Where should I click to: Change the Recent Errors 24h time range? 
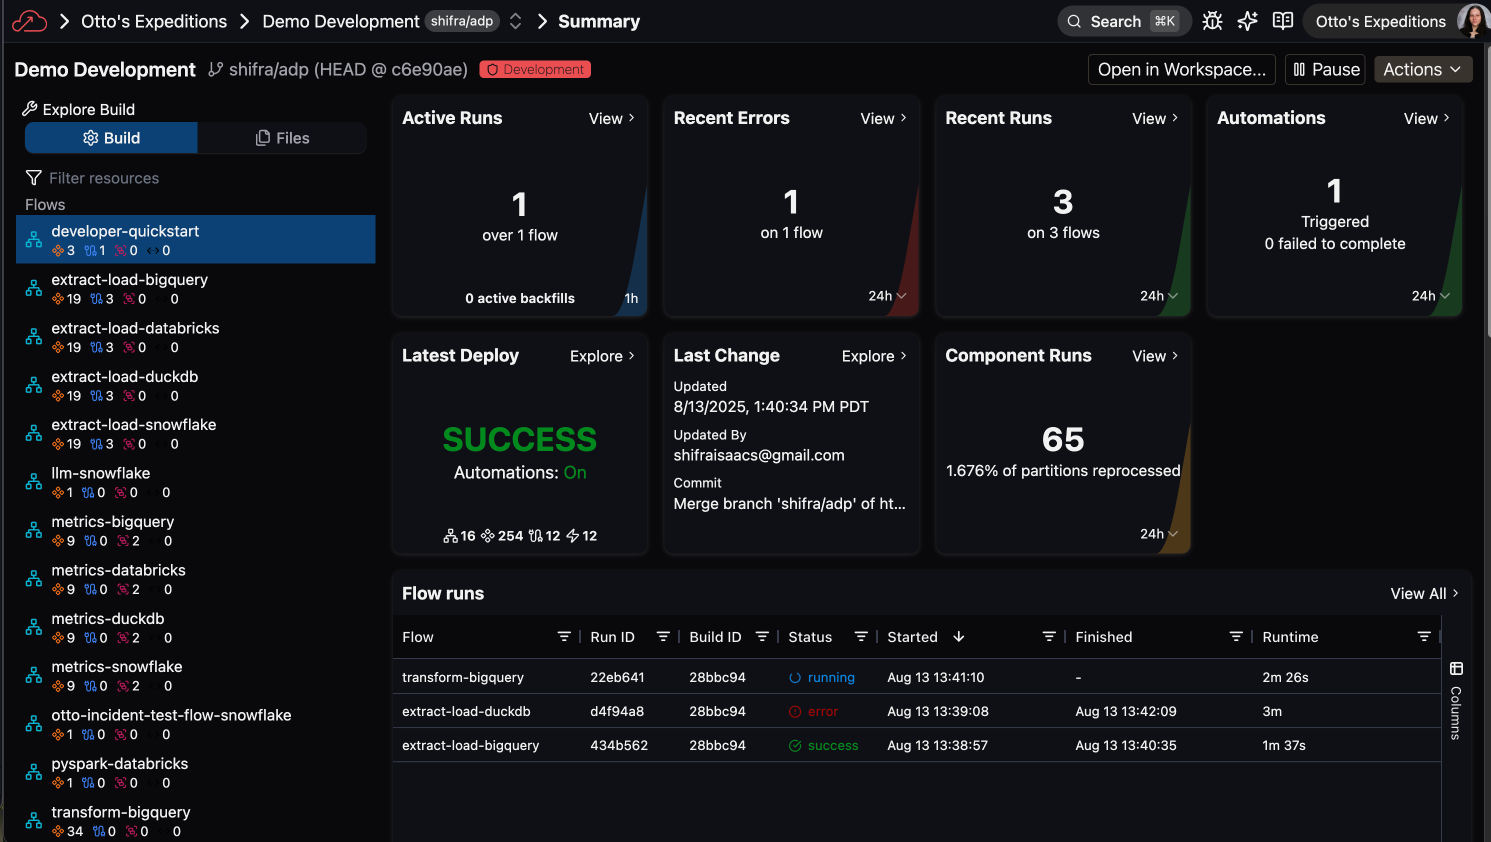pyautogui.click(x=887, y=296)
